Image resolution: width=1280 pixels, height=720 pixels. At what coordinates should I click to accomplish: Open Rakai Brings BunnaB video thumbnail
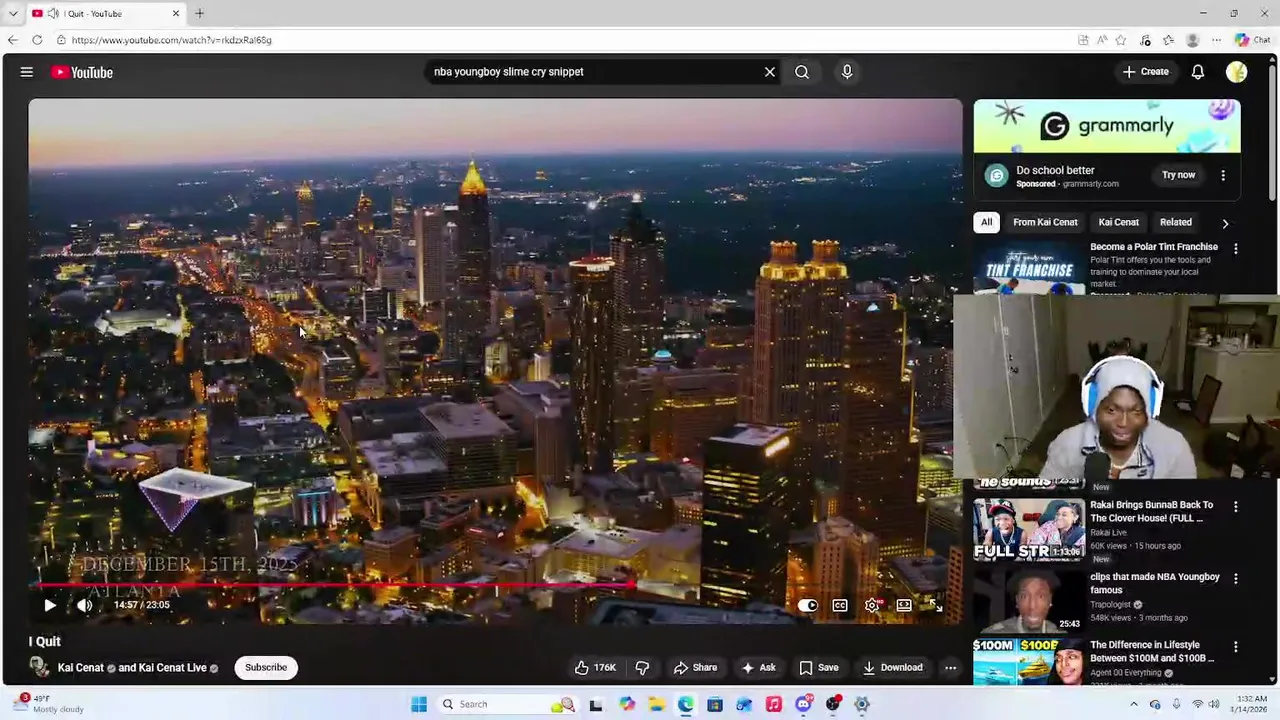coord(1029,529)
